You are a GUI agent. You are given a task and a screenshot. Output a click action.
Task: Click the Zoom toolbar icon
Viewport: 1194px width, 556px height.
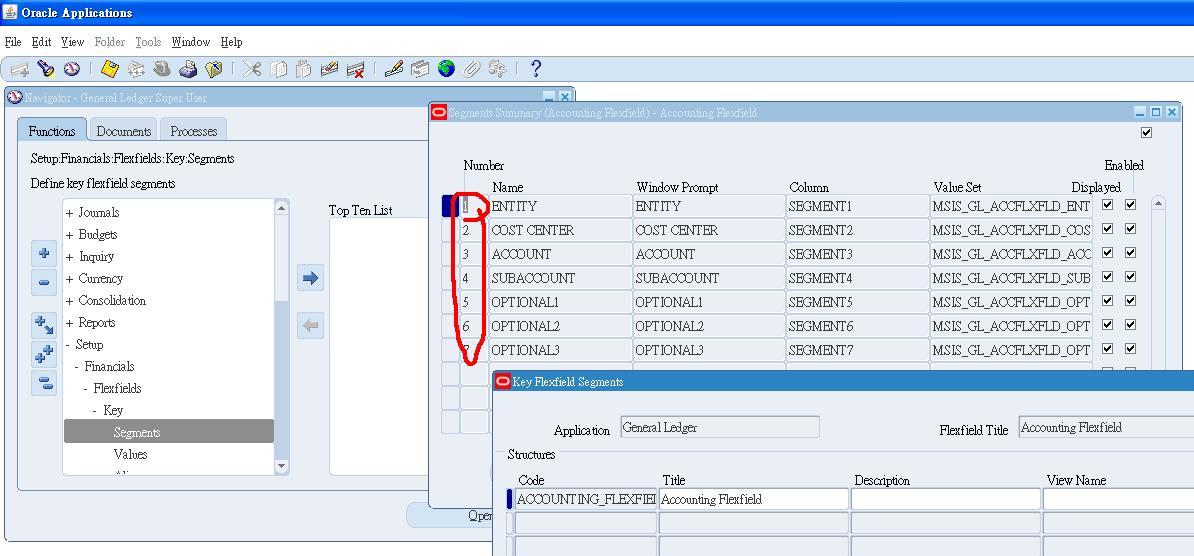[420, 69]
